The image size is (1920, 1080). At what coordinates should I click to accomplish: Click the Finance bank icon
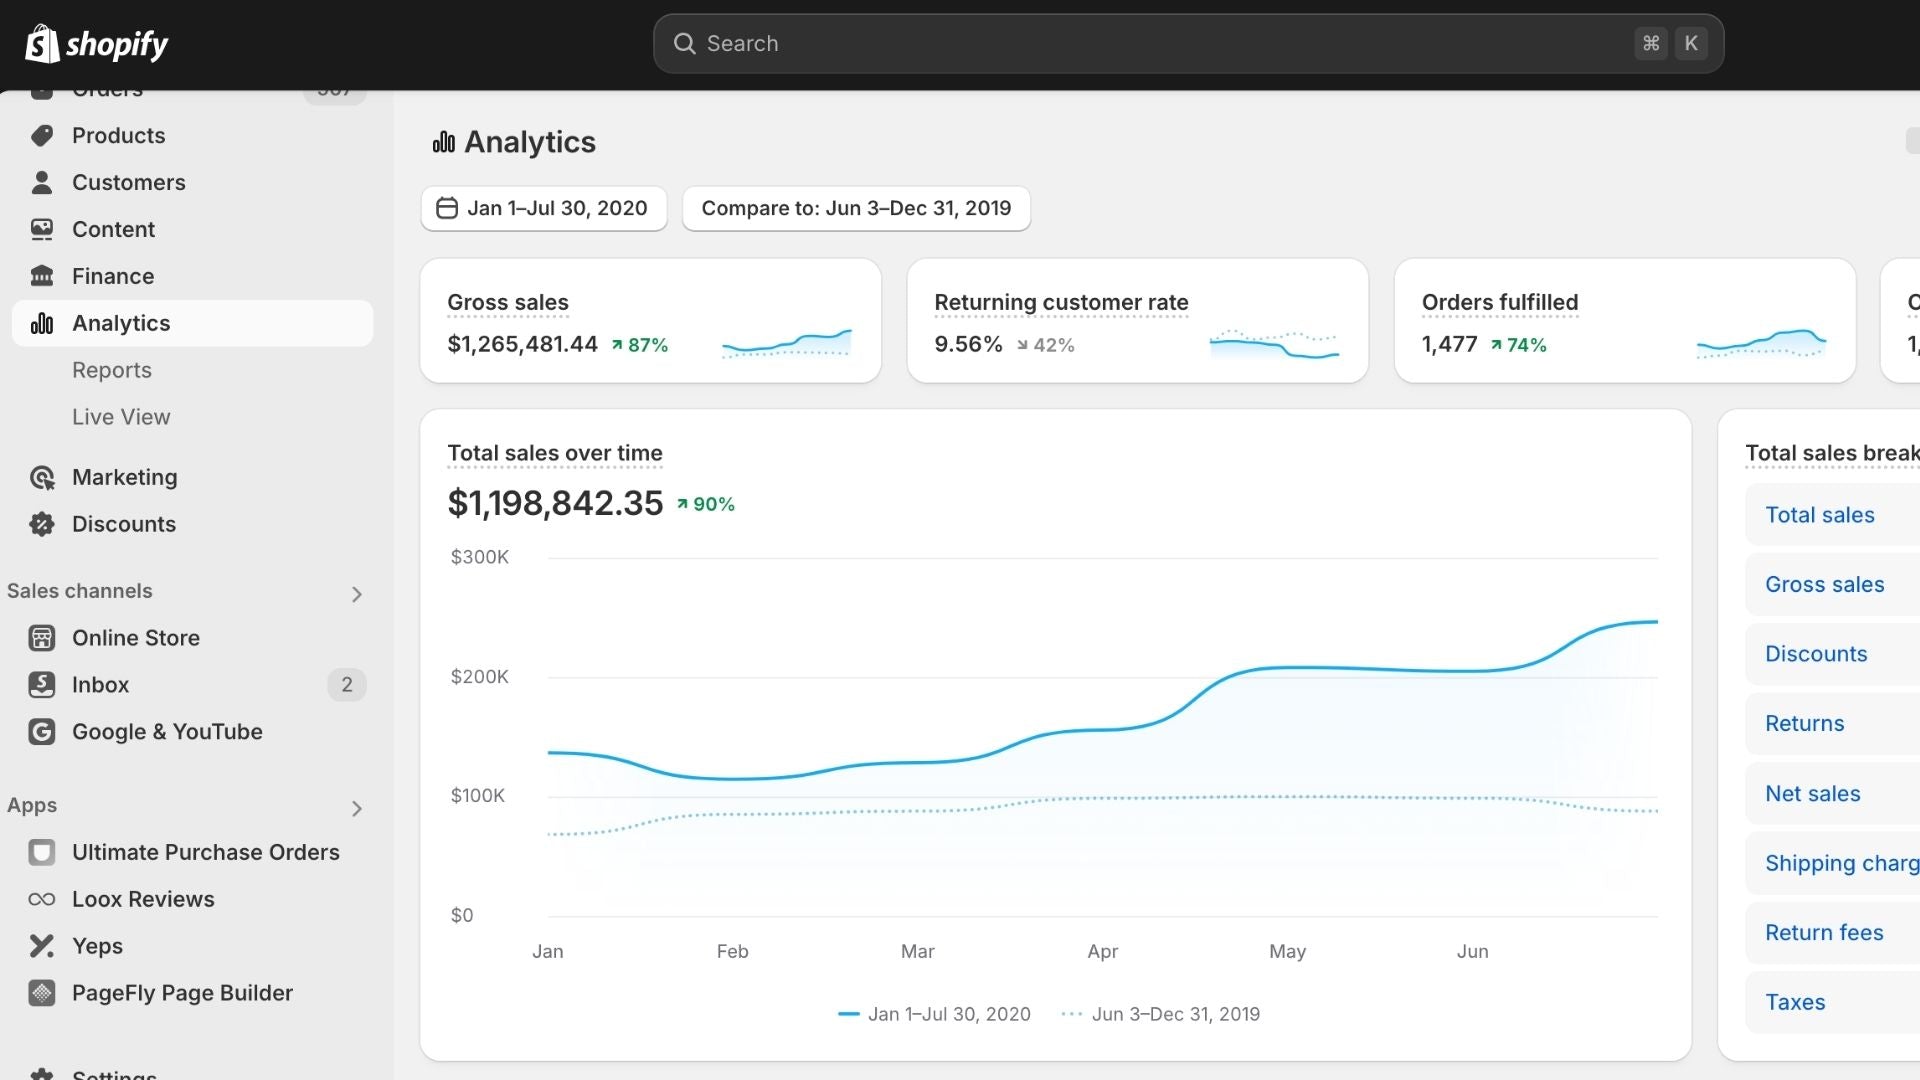coord(42,276)
